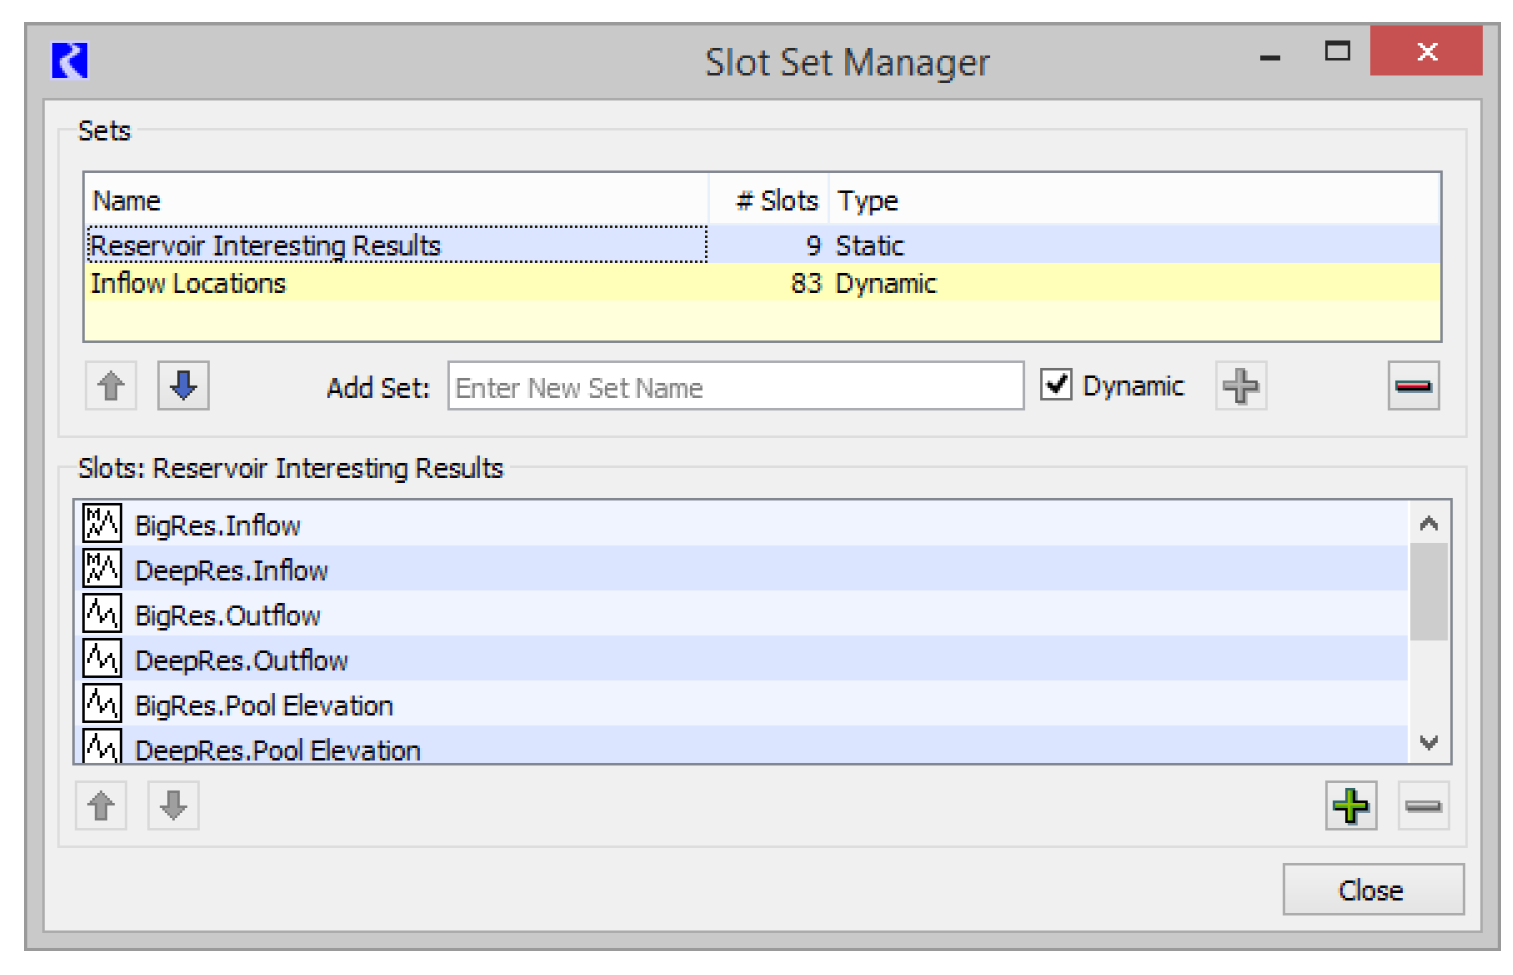Click the gray minus remove slot button
Viewport: 1513px width, 975px height.
1422,806
